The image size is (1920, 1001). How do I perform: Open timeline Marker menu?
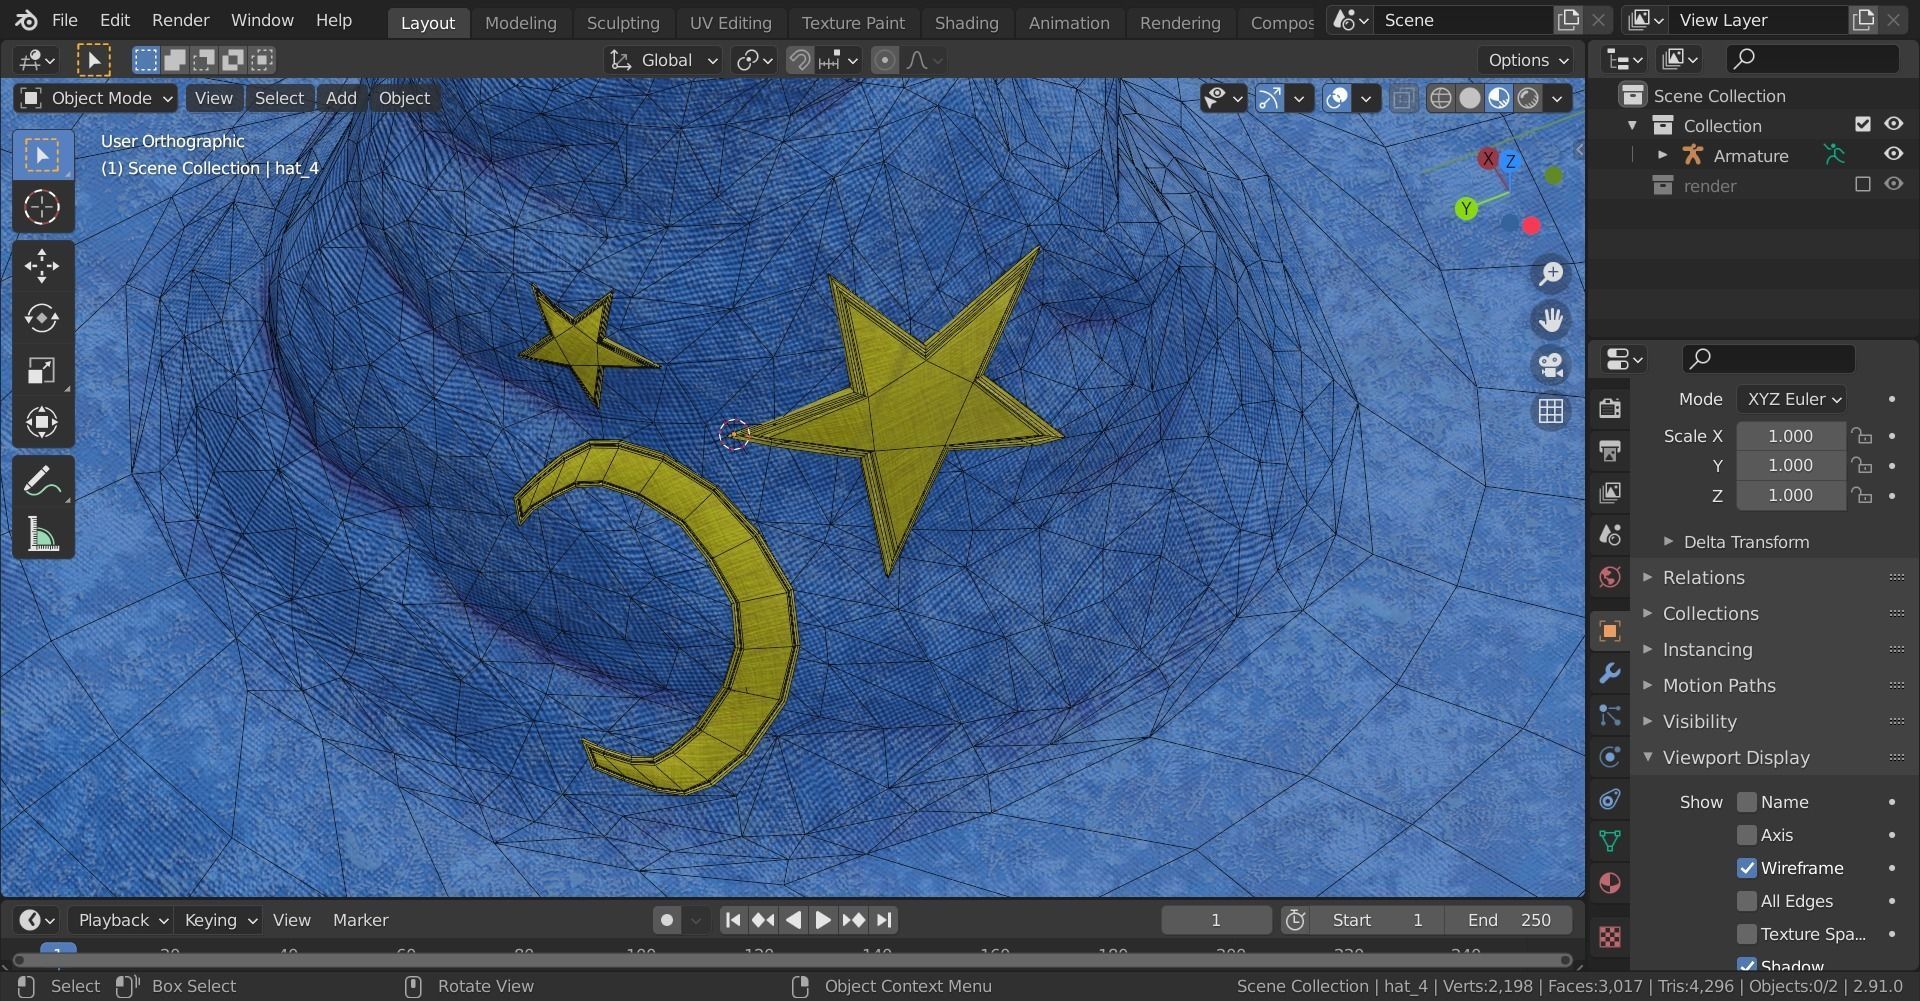pos(361,920)
